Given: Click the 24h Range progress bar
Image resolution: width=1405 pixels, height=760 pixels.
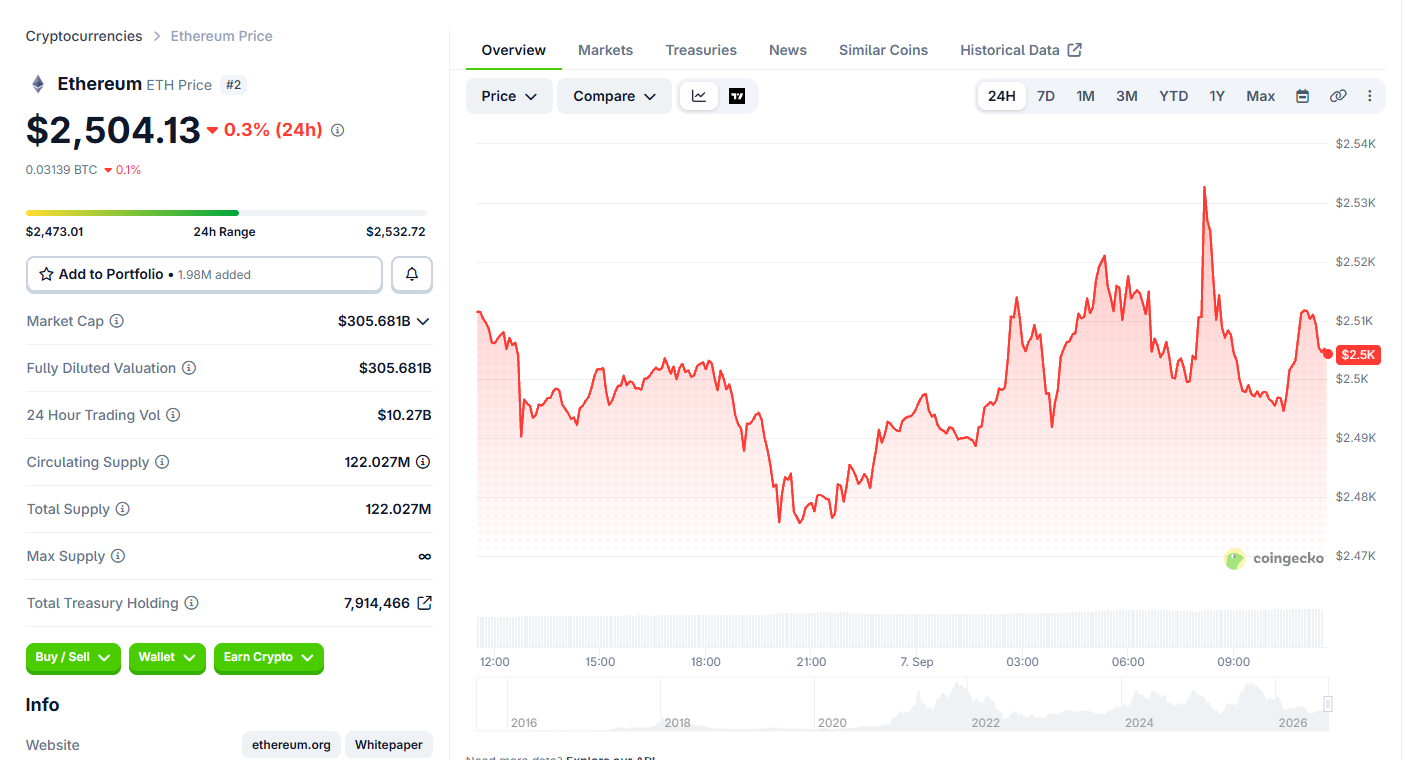Looking at the screenshot, I should click(x=226, y=213).
